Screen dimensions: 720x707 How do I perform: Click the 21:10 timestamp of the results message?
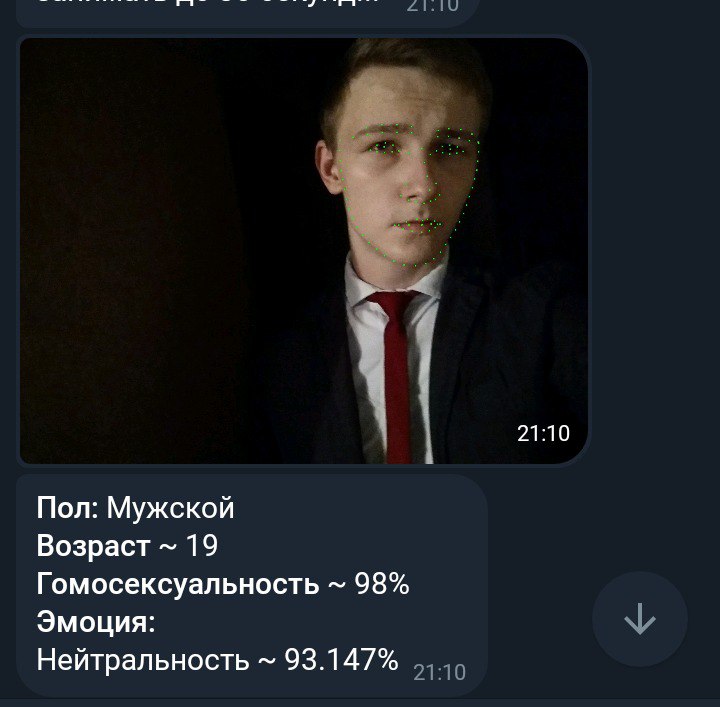439,673
